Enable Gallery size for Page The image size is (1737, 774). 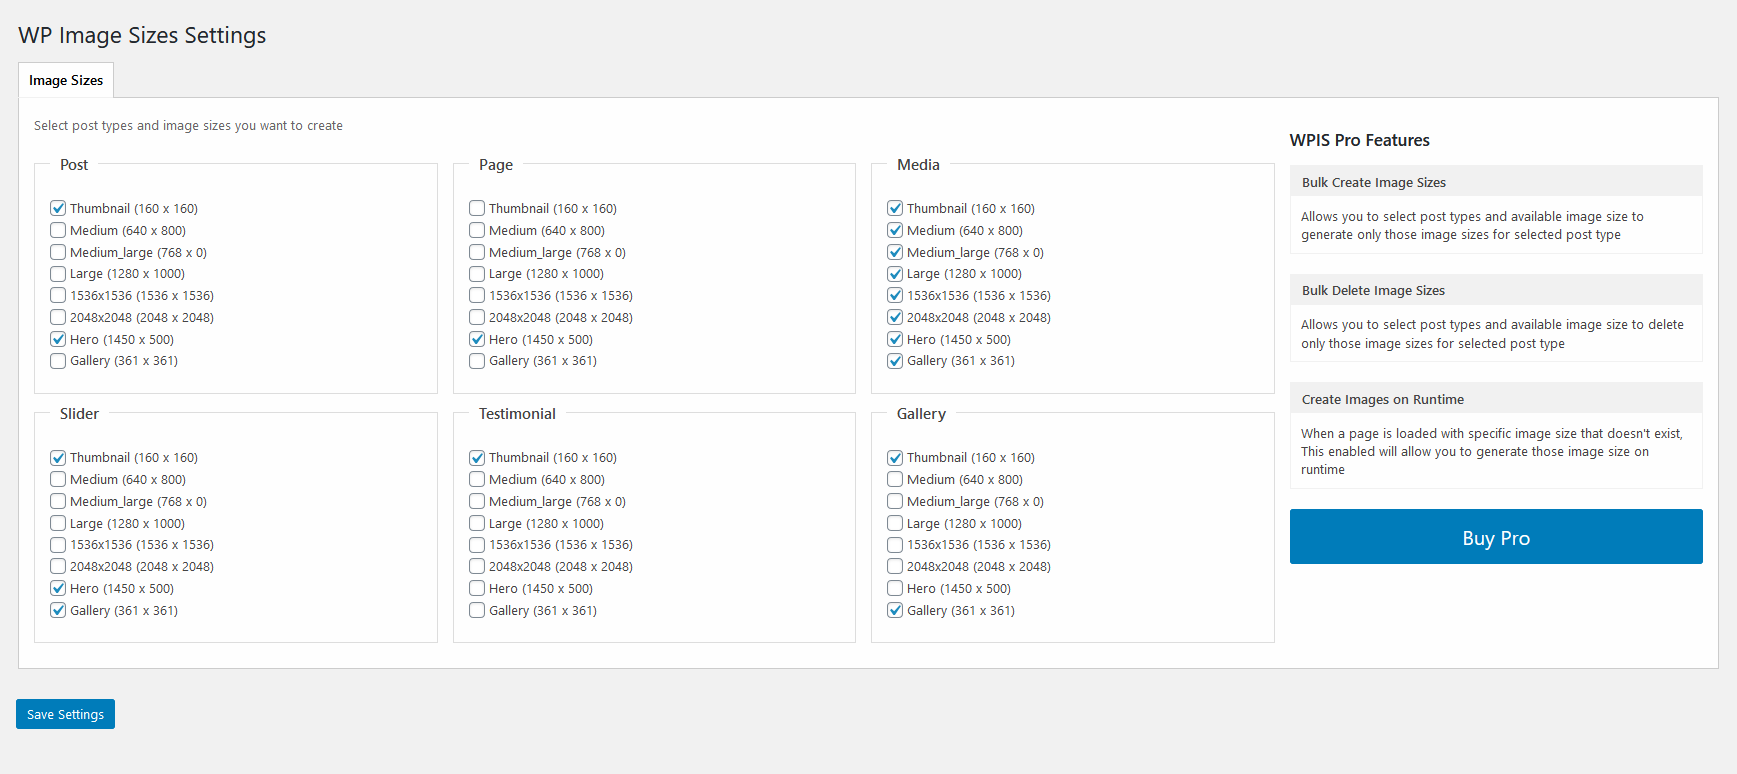(477, 360)
